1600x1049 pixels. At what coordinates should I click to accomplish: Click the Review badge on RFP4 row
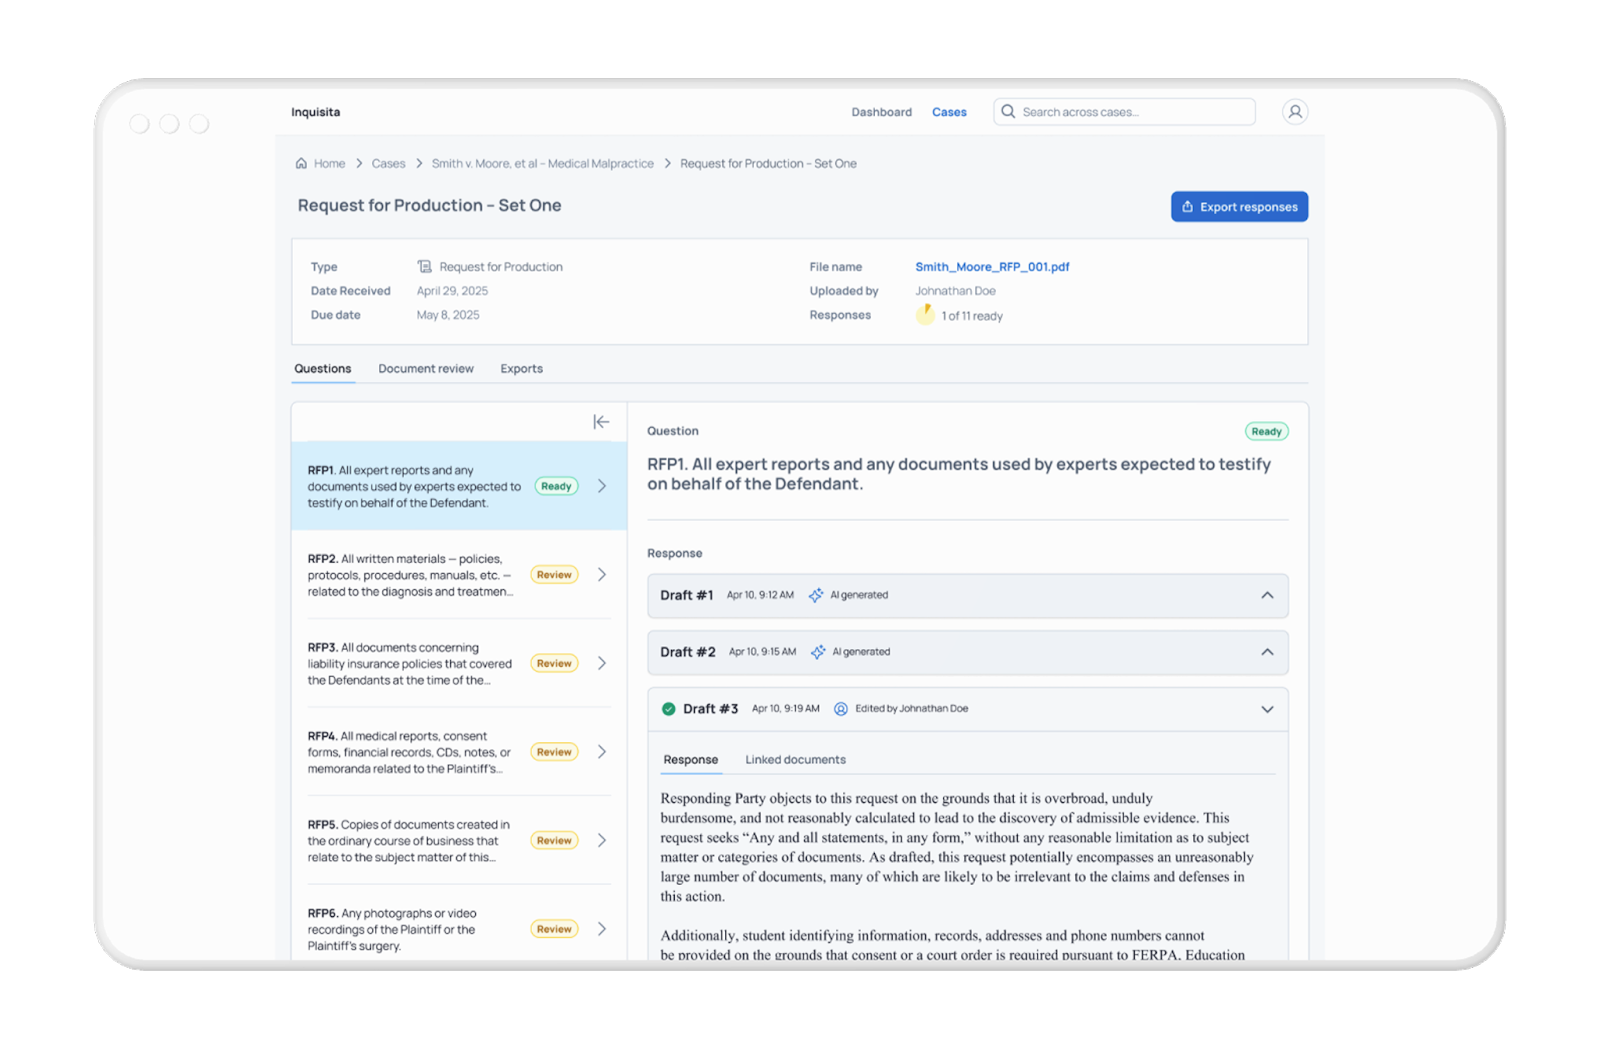tap(554, 752)
